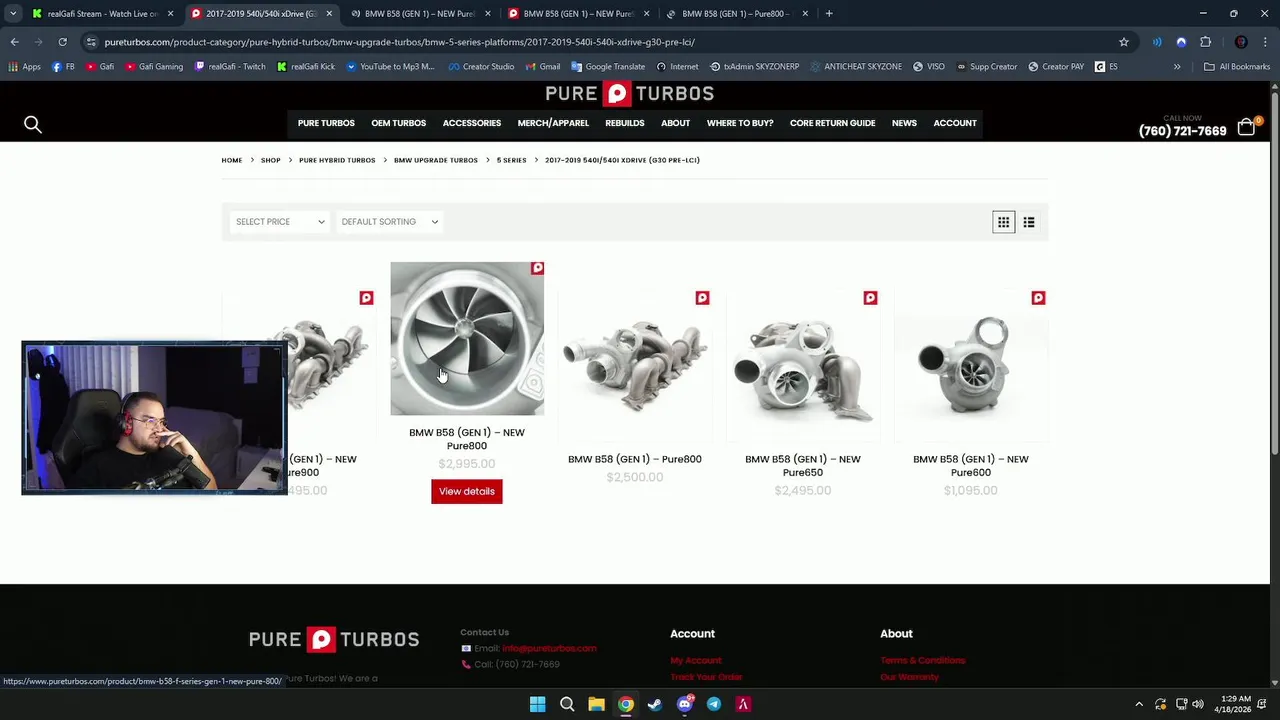Viewport: 1280px width, 720px height.
Task: Click red badge icon on Pure800 product
Action: (x=702, y=298)
